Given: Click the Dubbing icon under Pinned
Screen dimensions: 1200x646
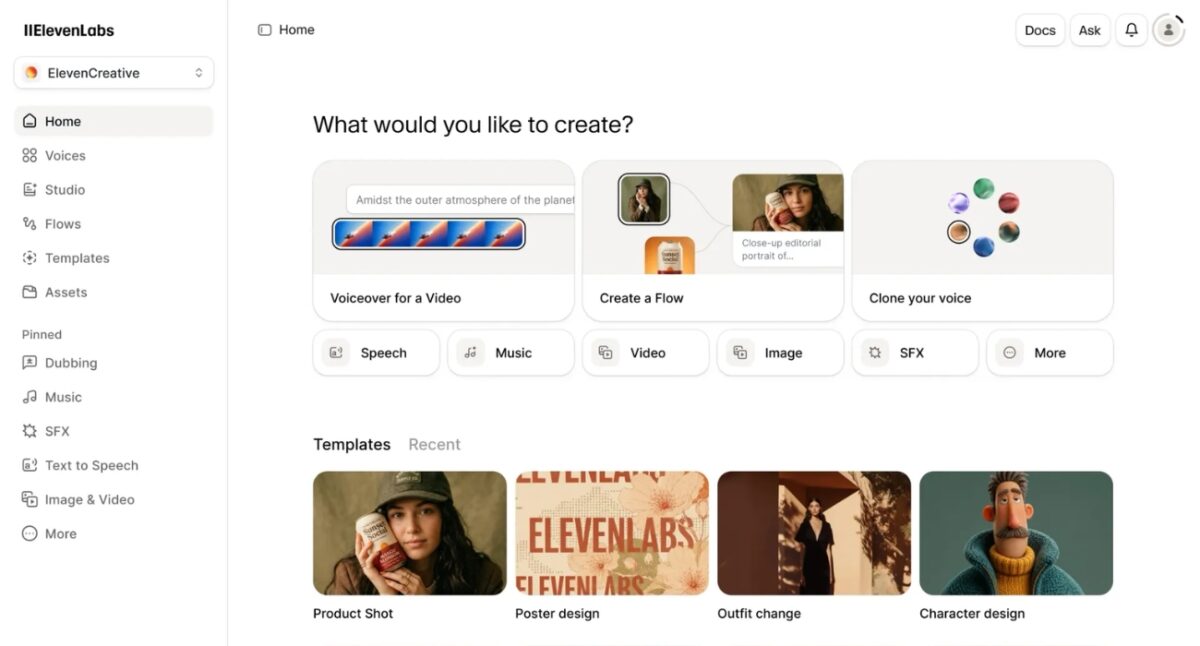Looking at the screenshot, I should 29,363.
